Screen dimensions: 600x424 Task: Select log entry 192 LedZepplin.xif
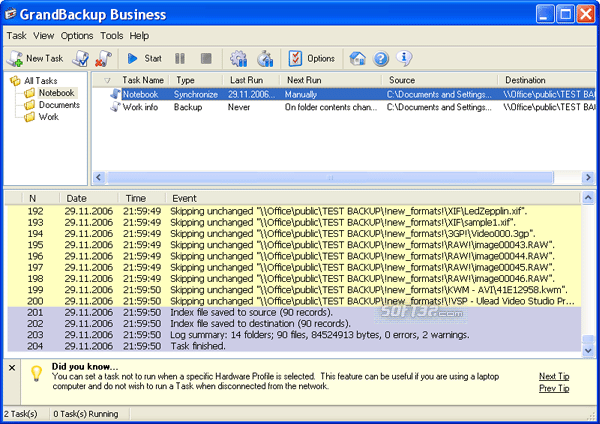294,211
